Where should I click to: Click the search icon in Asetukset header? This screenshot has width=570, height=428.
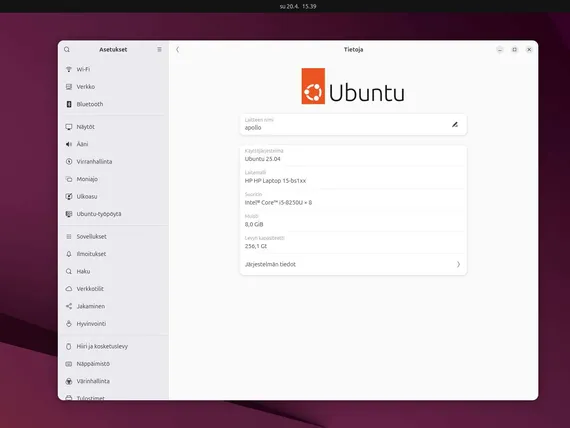tap(67, 49)
